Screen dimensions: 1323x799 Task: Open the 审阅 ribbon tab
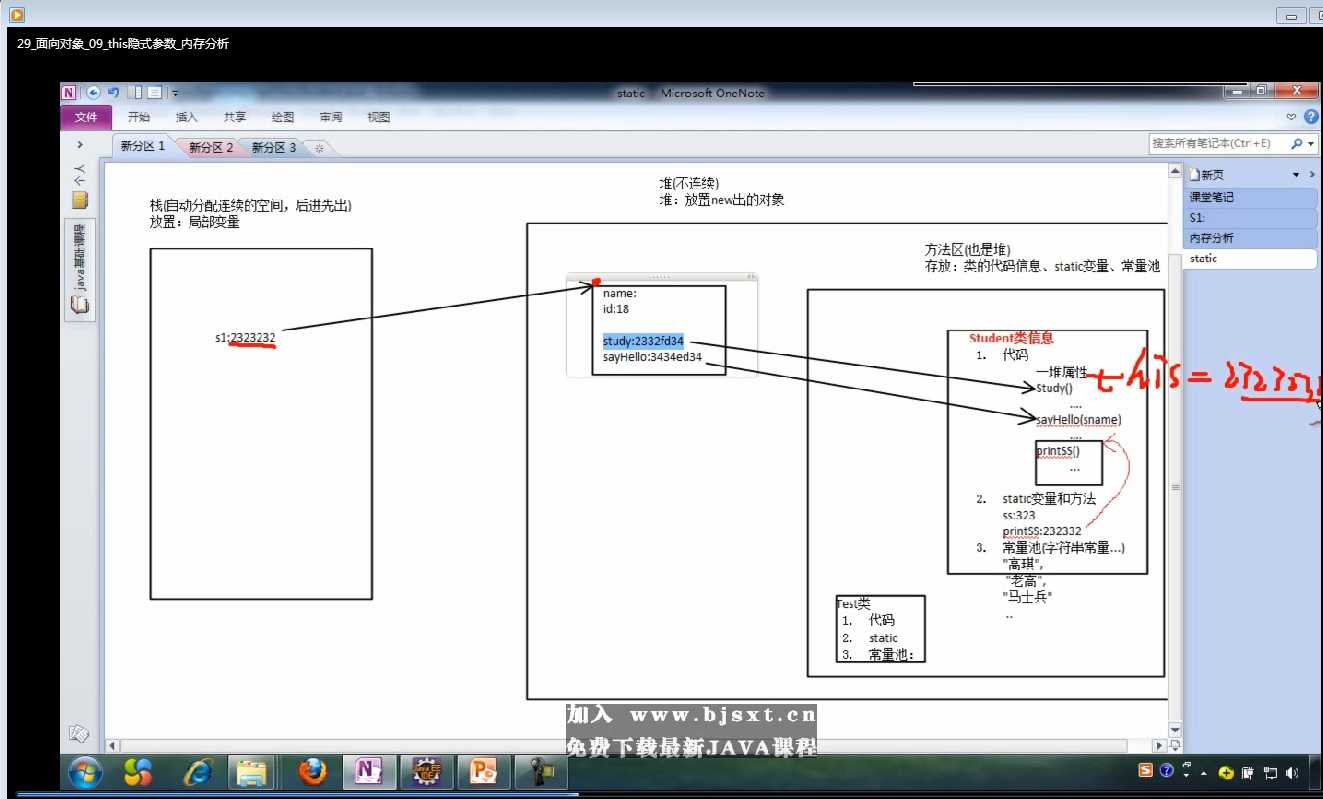point(331,117)
